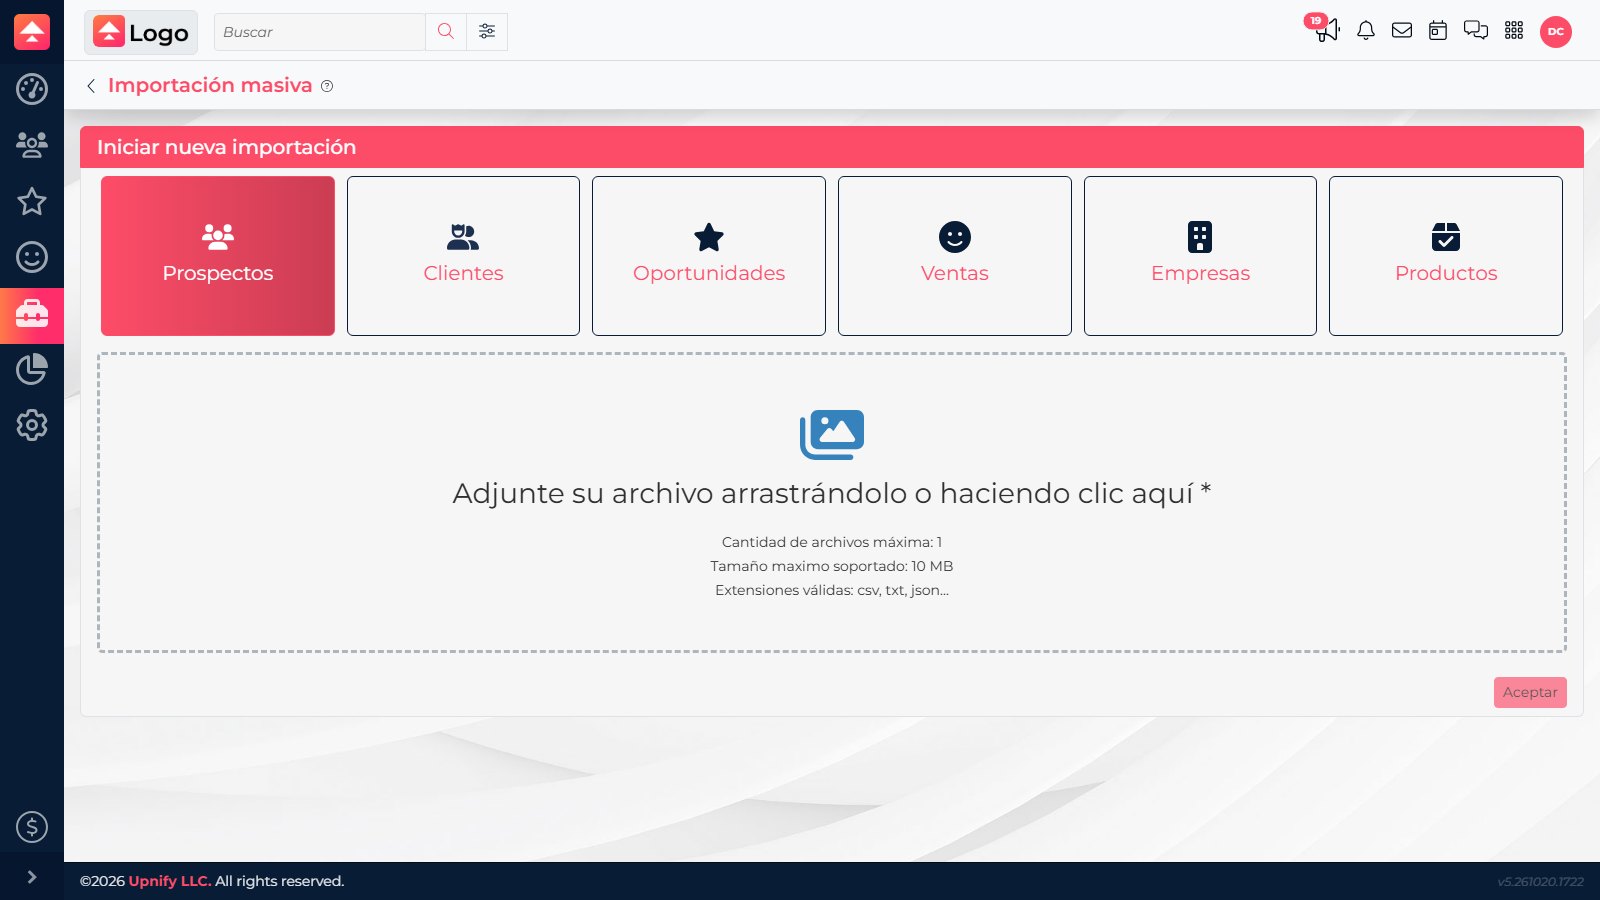1600x900 pixels.
Task: Open the dashboard gauge sidebar icon
Action: [x=32, y=89]
